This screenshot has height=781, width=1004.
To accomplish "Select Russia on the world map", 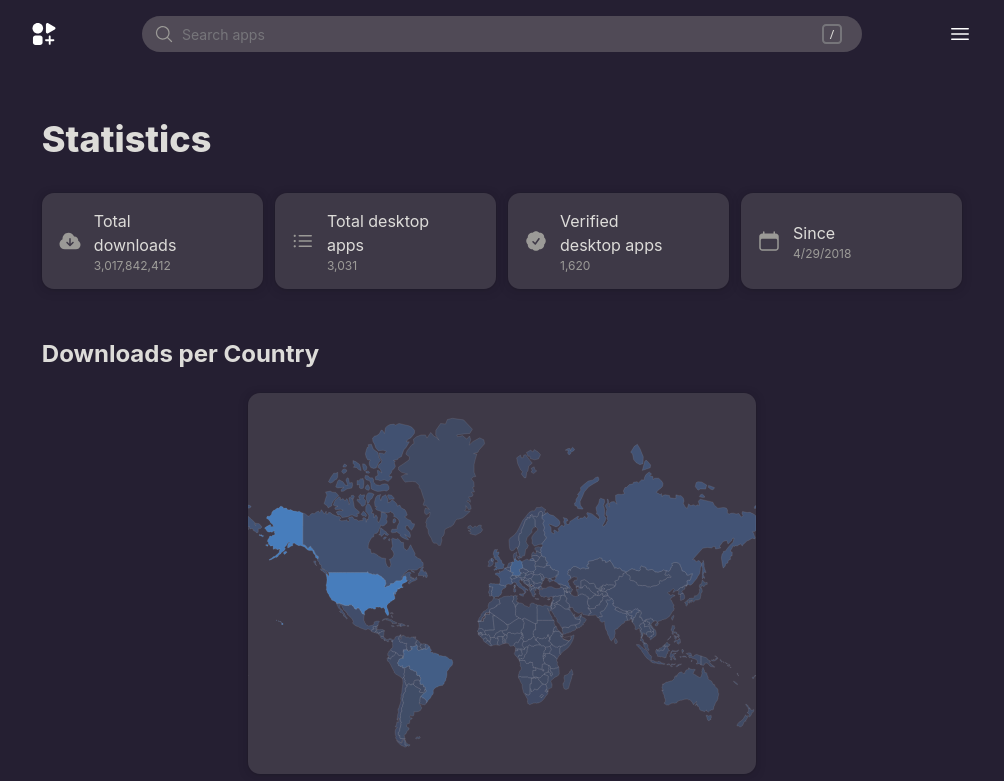I will click(650, 520).
